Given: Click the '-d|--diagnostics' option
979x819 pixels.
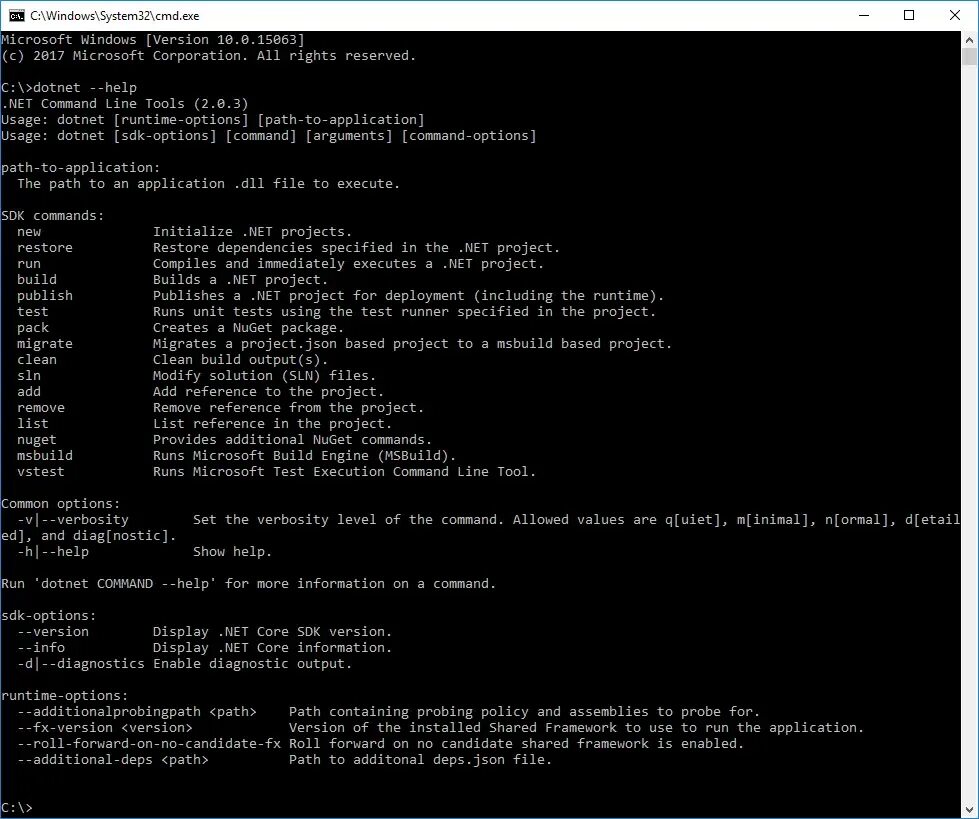Looking at the screenshot, I should (x=81, y=664).
